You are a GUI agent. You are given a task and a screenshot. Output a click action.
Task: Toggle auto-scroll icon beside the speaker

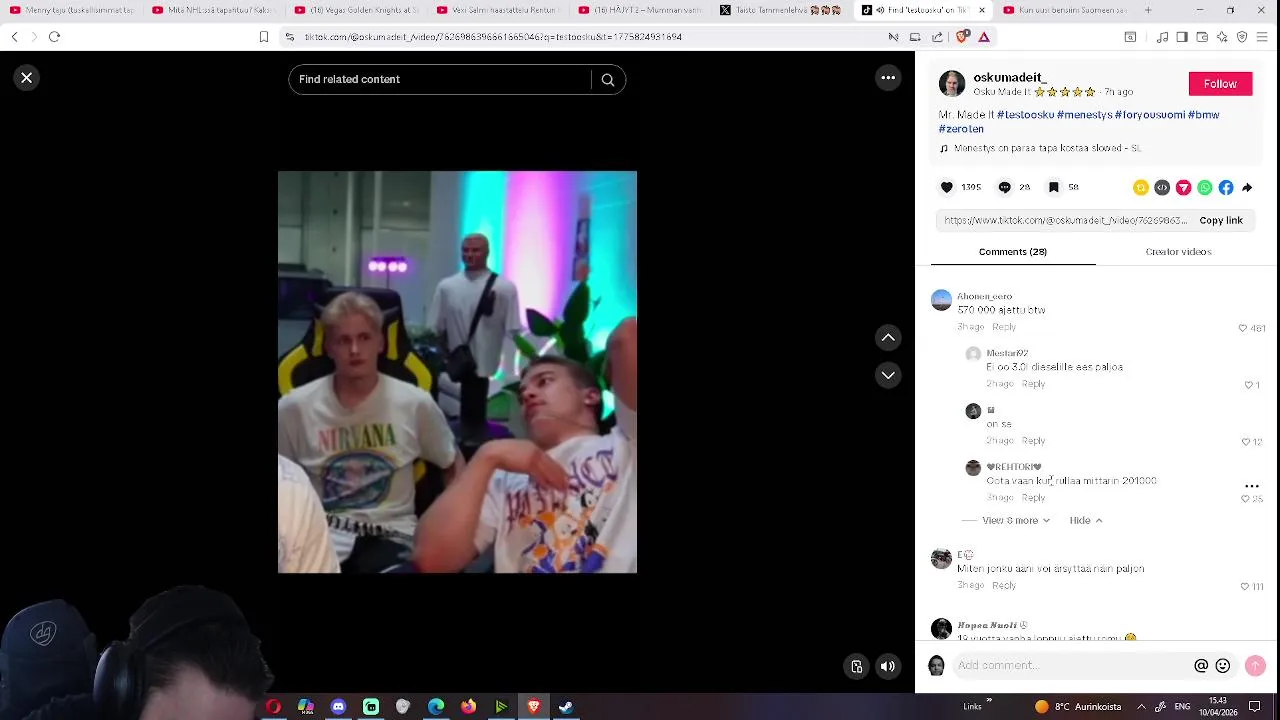point(857,666)
